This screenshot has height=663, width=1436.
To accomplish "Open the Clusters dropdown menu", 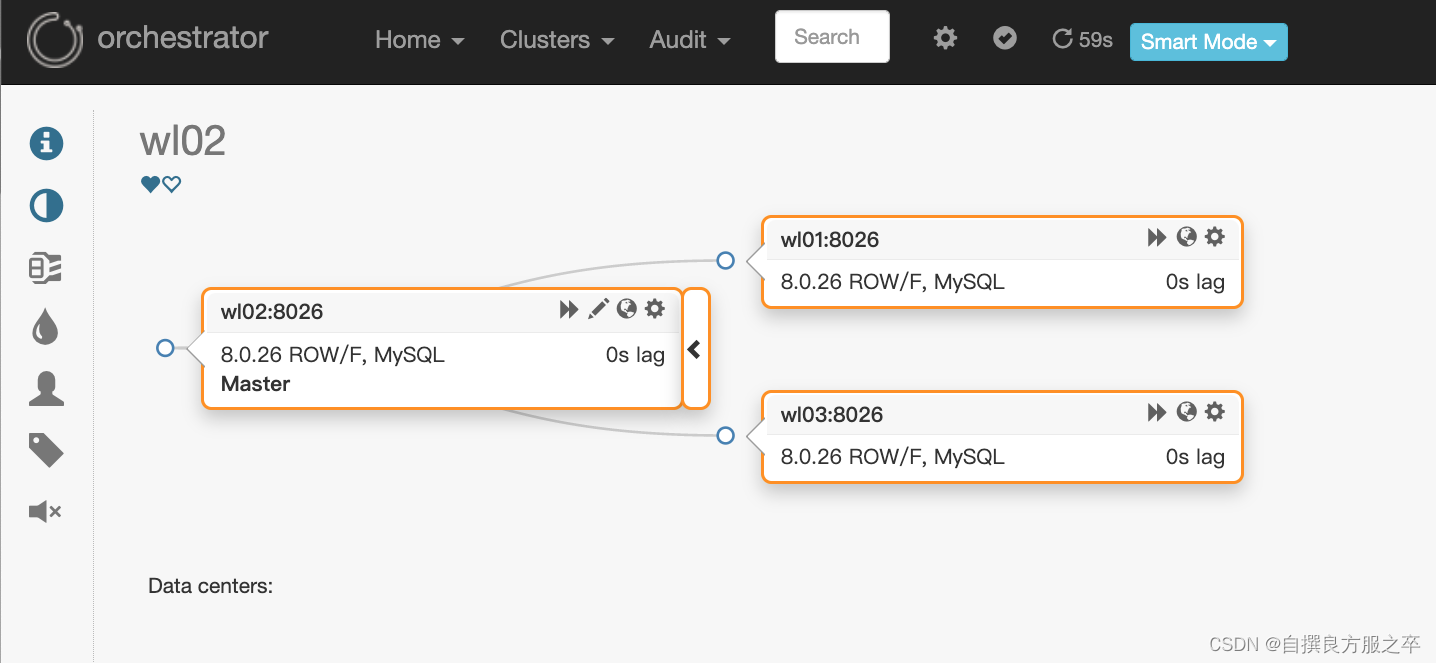I will [x=557, y=40].
